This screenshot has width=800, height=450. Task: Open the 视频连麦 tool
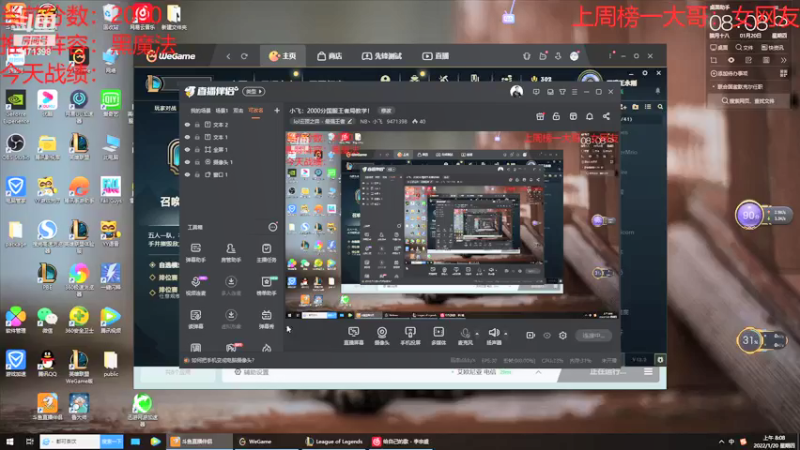click(x=195, y=286)
